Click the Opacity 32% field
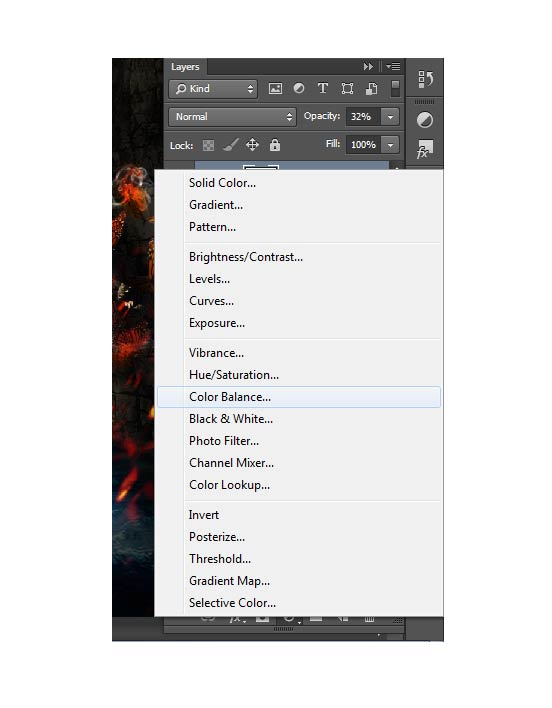The height and width of the screenshot is (708, 552). pyautogui.click(x=363, y=117)
